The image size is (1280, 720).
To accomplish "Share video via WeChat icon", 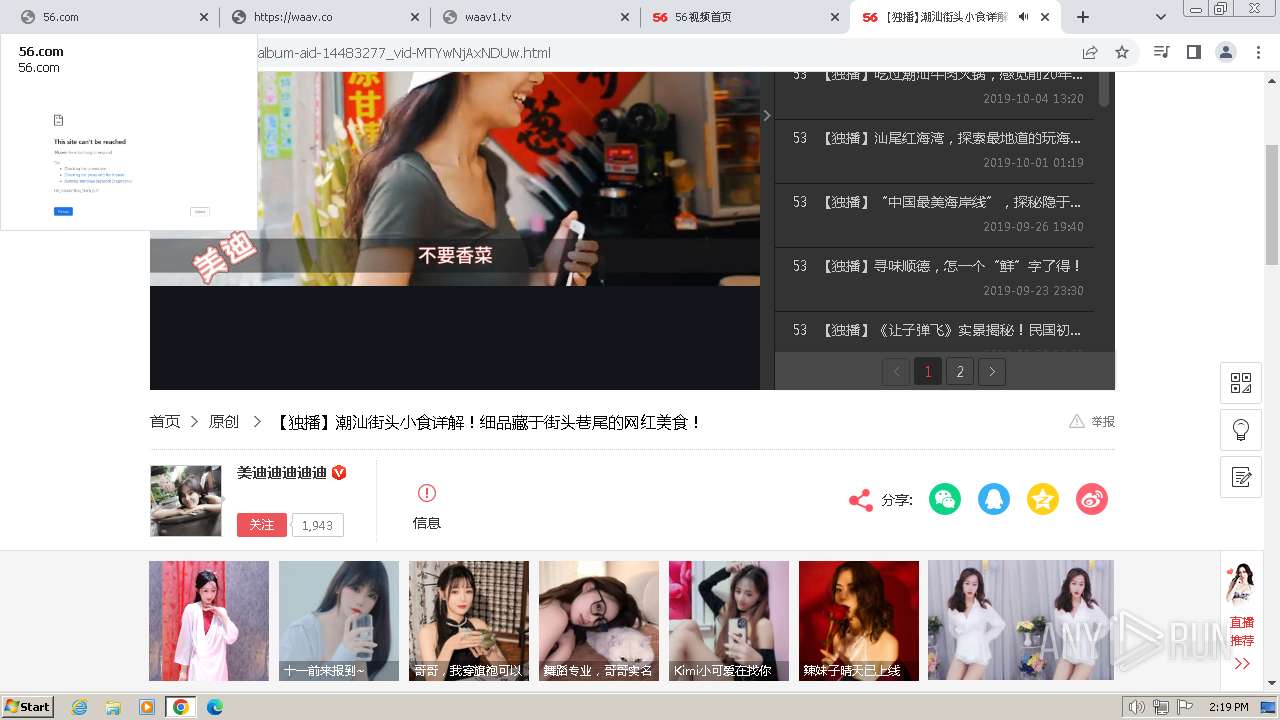I will point(945,499).
